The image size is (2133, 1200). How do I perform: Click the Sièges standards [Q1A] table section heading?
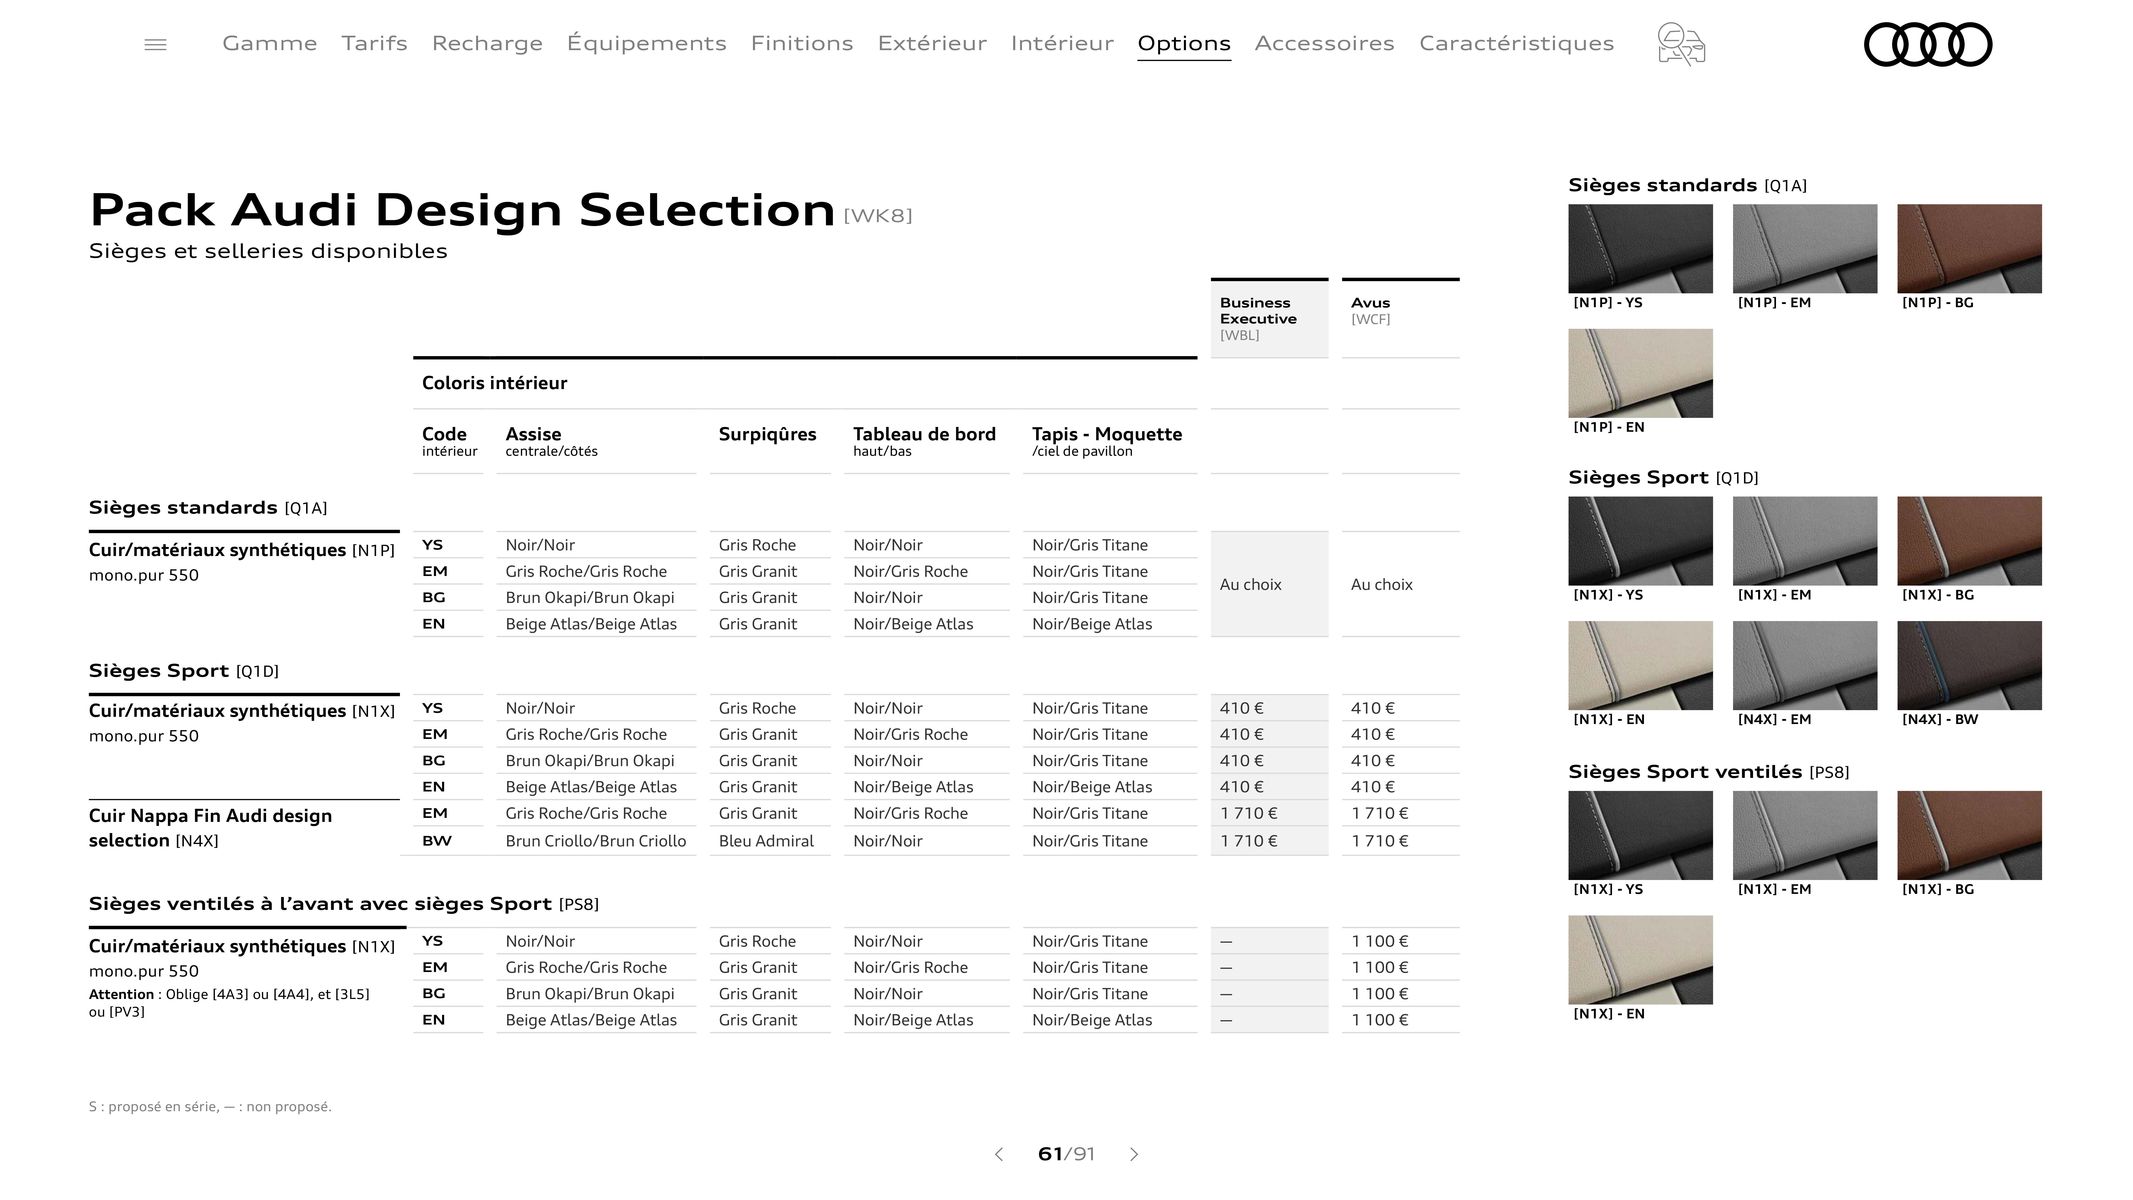pyautogui.click(x=208, y=508)
